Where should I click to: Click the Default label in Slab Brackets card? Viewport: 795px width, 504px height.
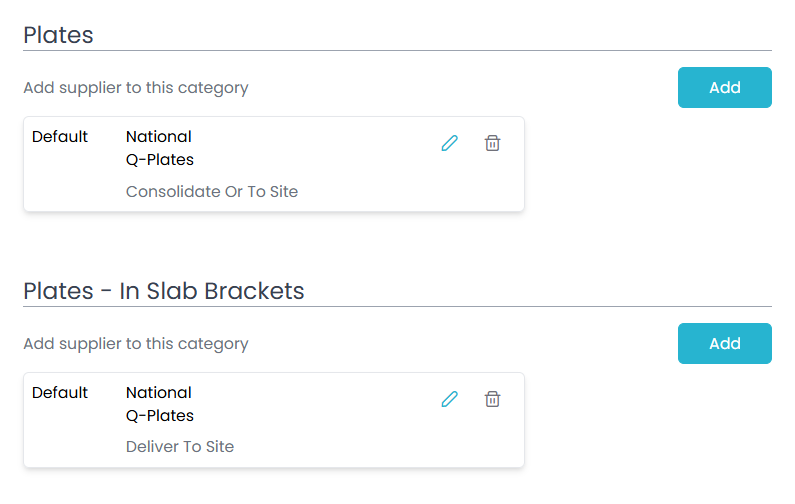[x=60, y=393]
